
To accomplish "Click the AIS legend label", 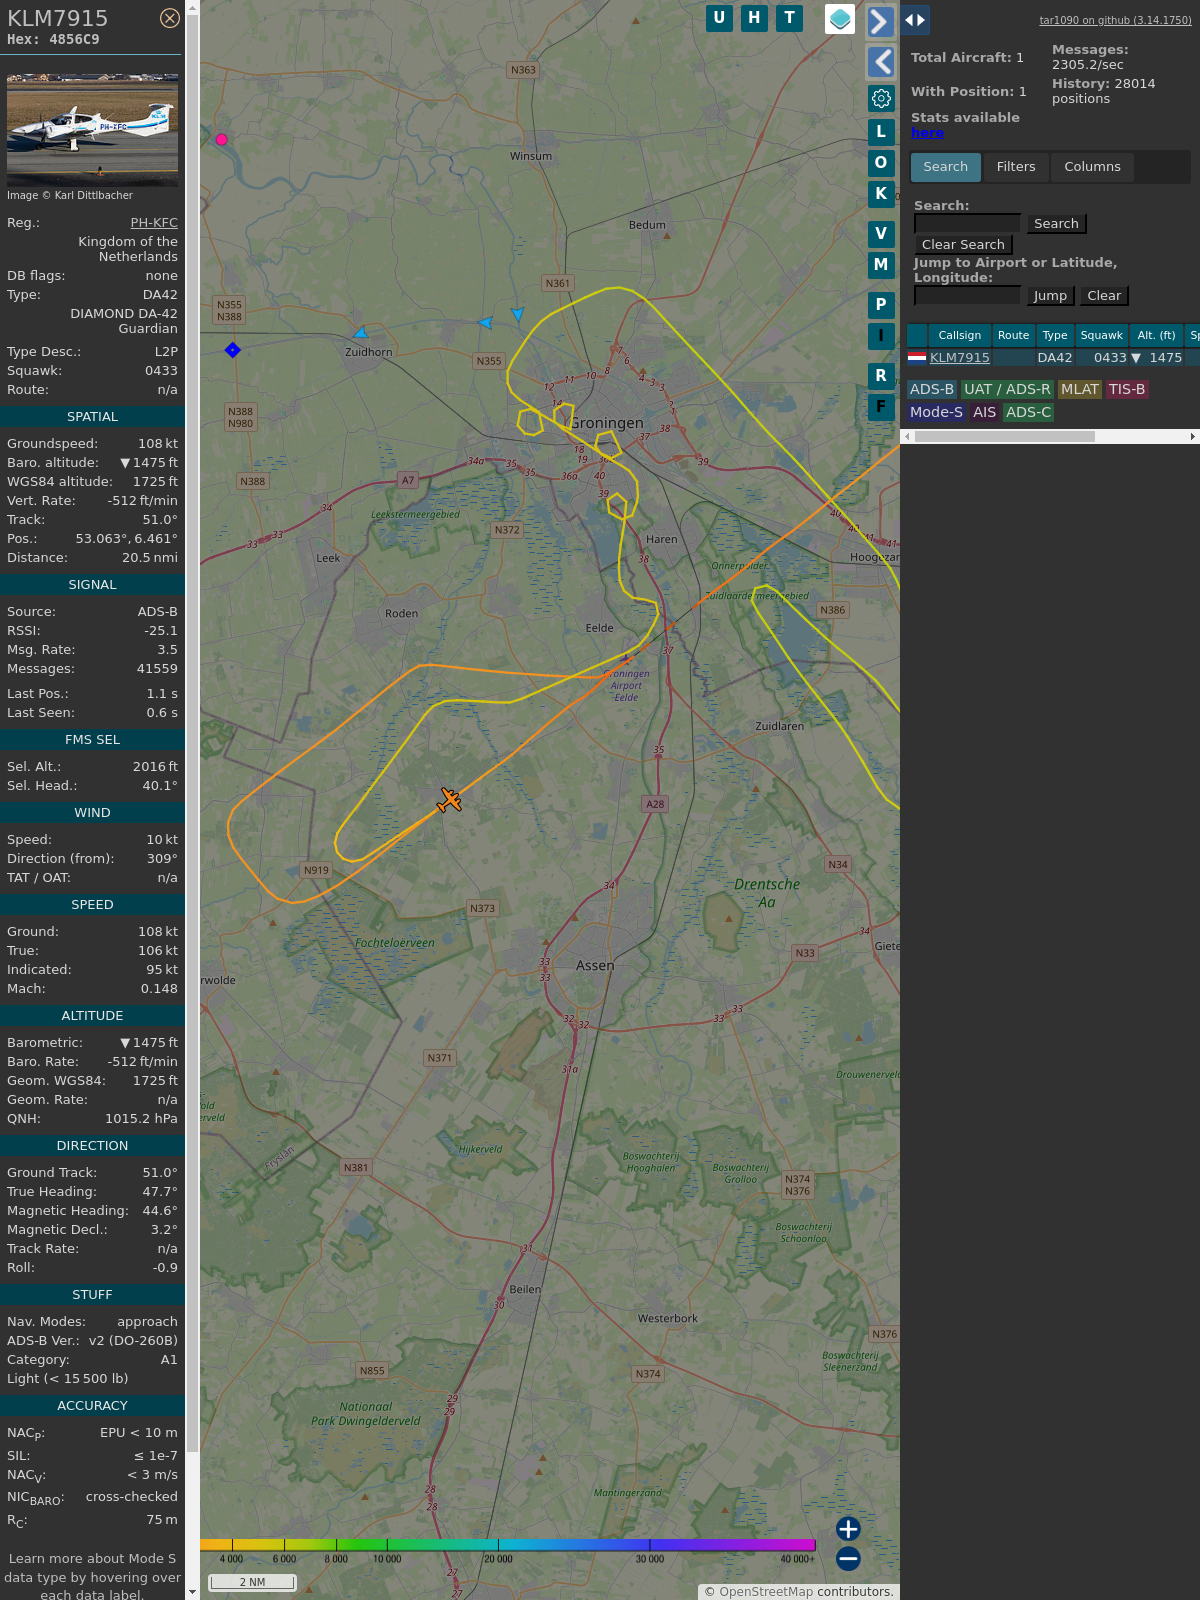I will tap(984, 413).
